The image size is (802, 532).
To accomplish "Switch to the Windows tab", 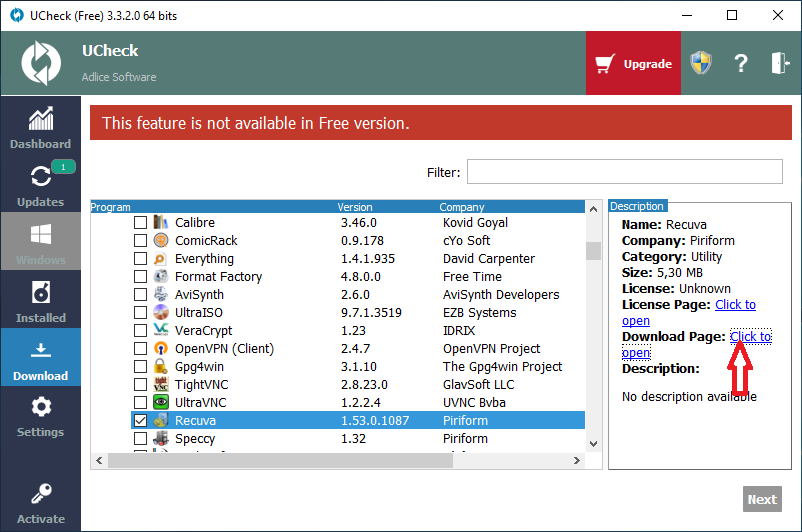I will tap(40, 241).
